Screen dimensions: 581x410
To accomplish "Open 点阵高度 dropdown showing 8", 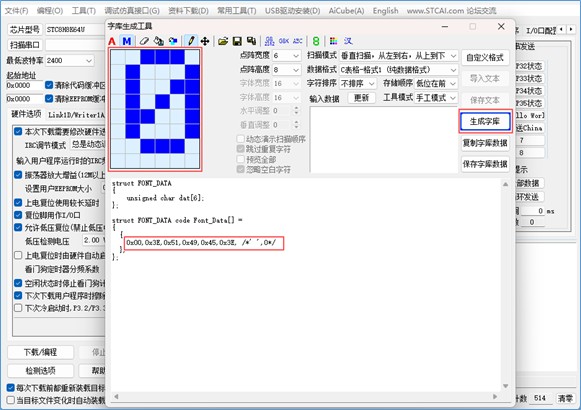I will tap(286, 70).
